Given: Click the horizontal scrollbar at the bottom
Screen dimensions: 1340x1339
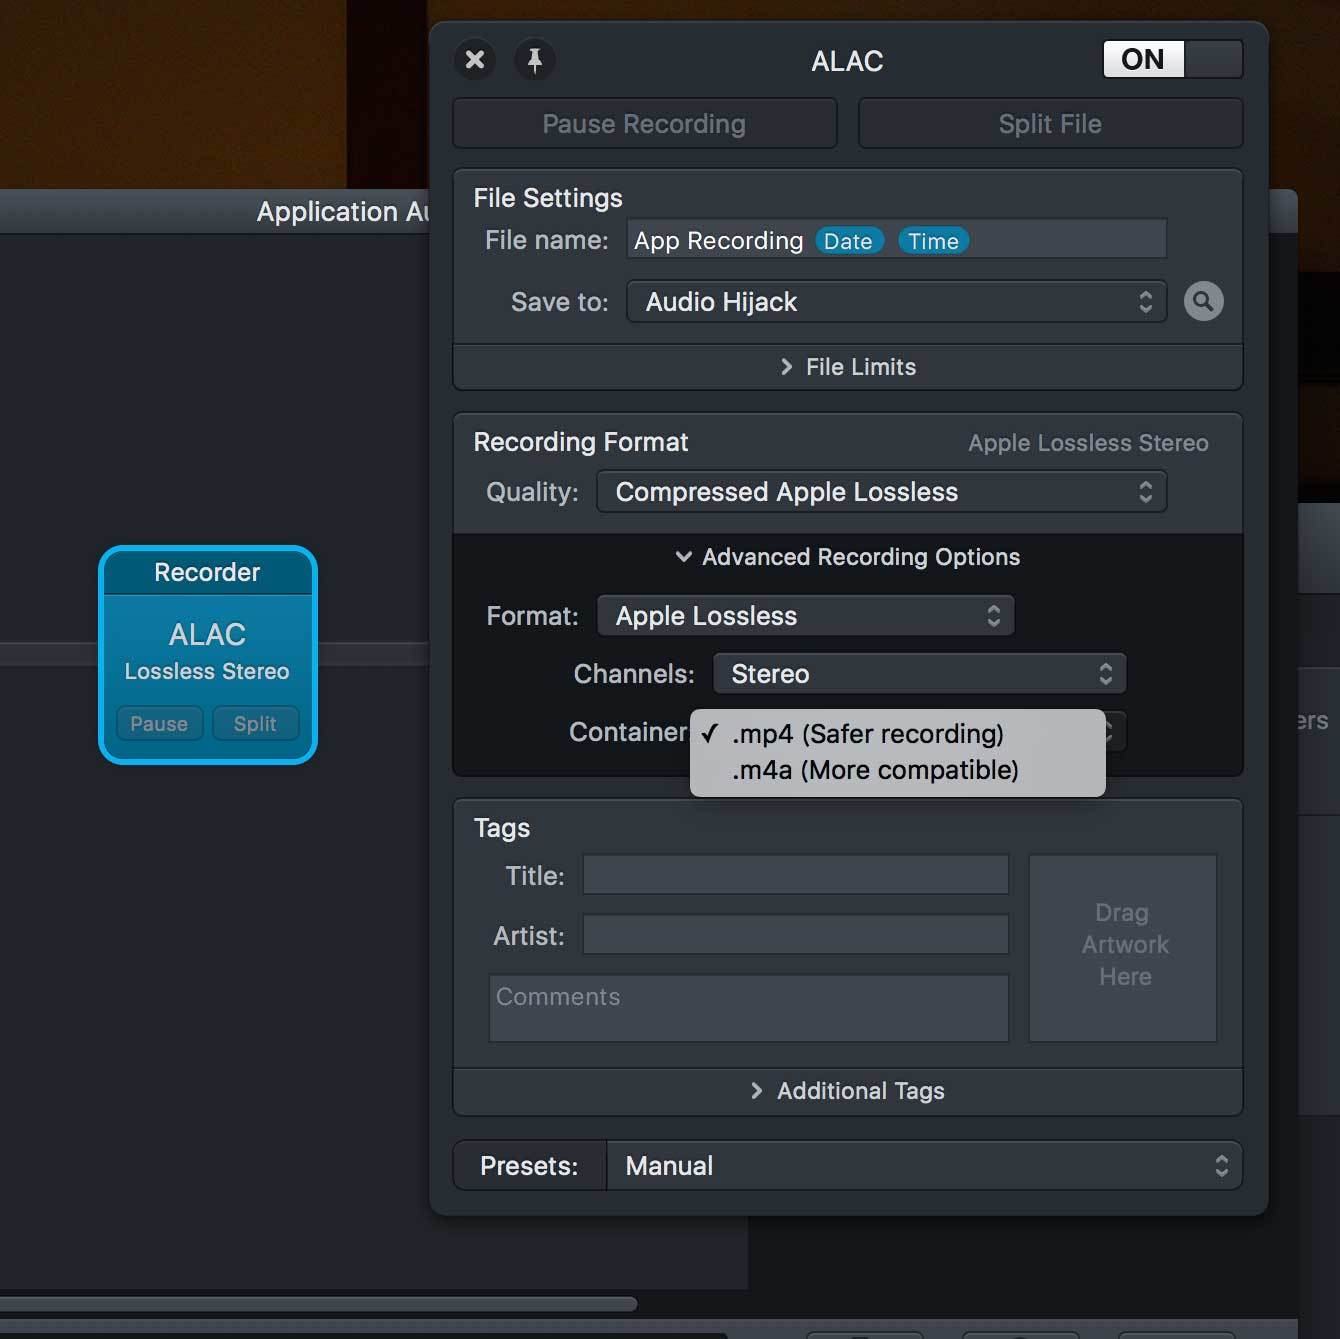Looking at the screenshot, I should coord(318,1304).
